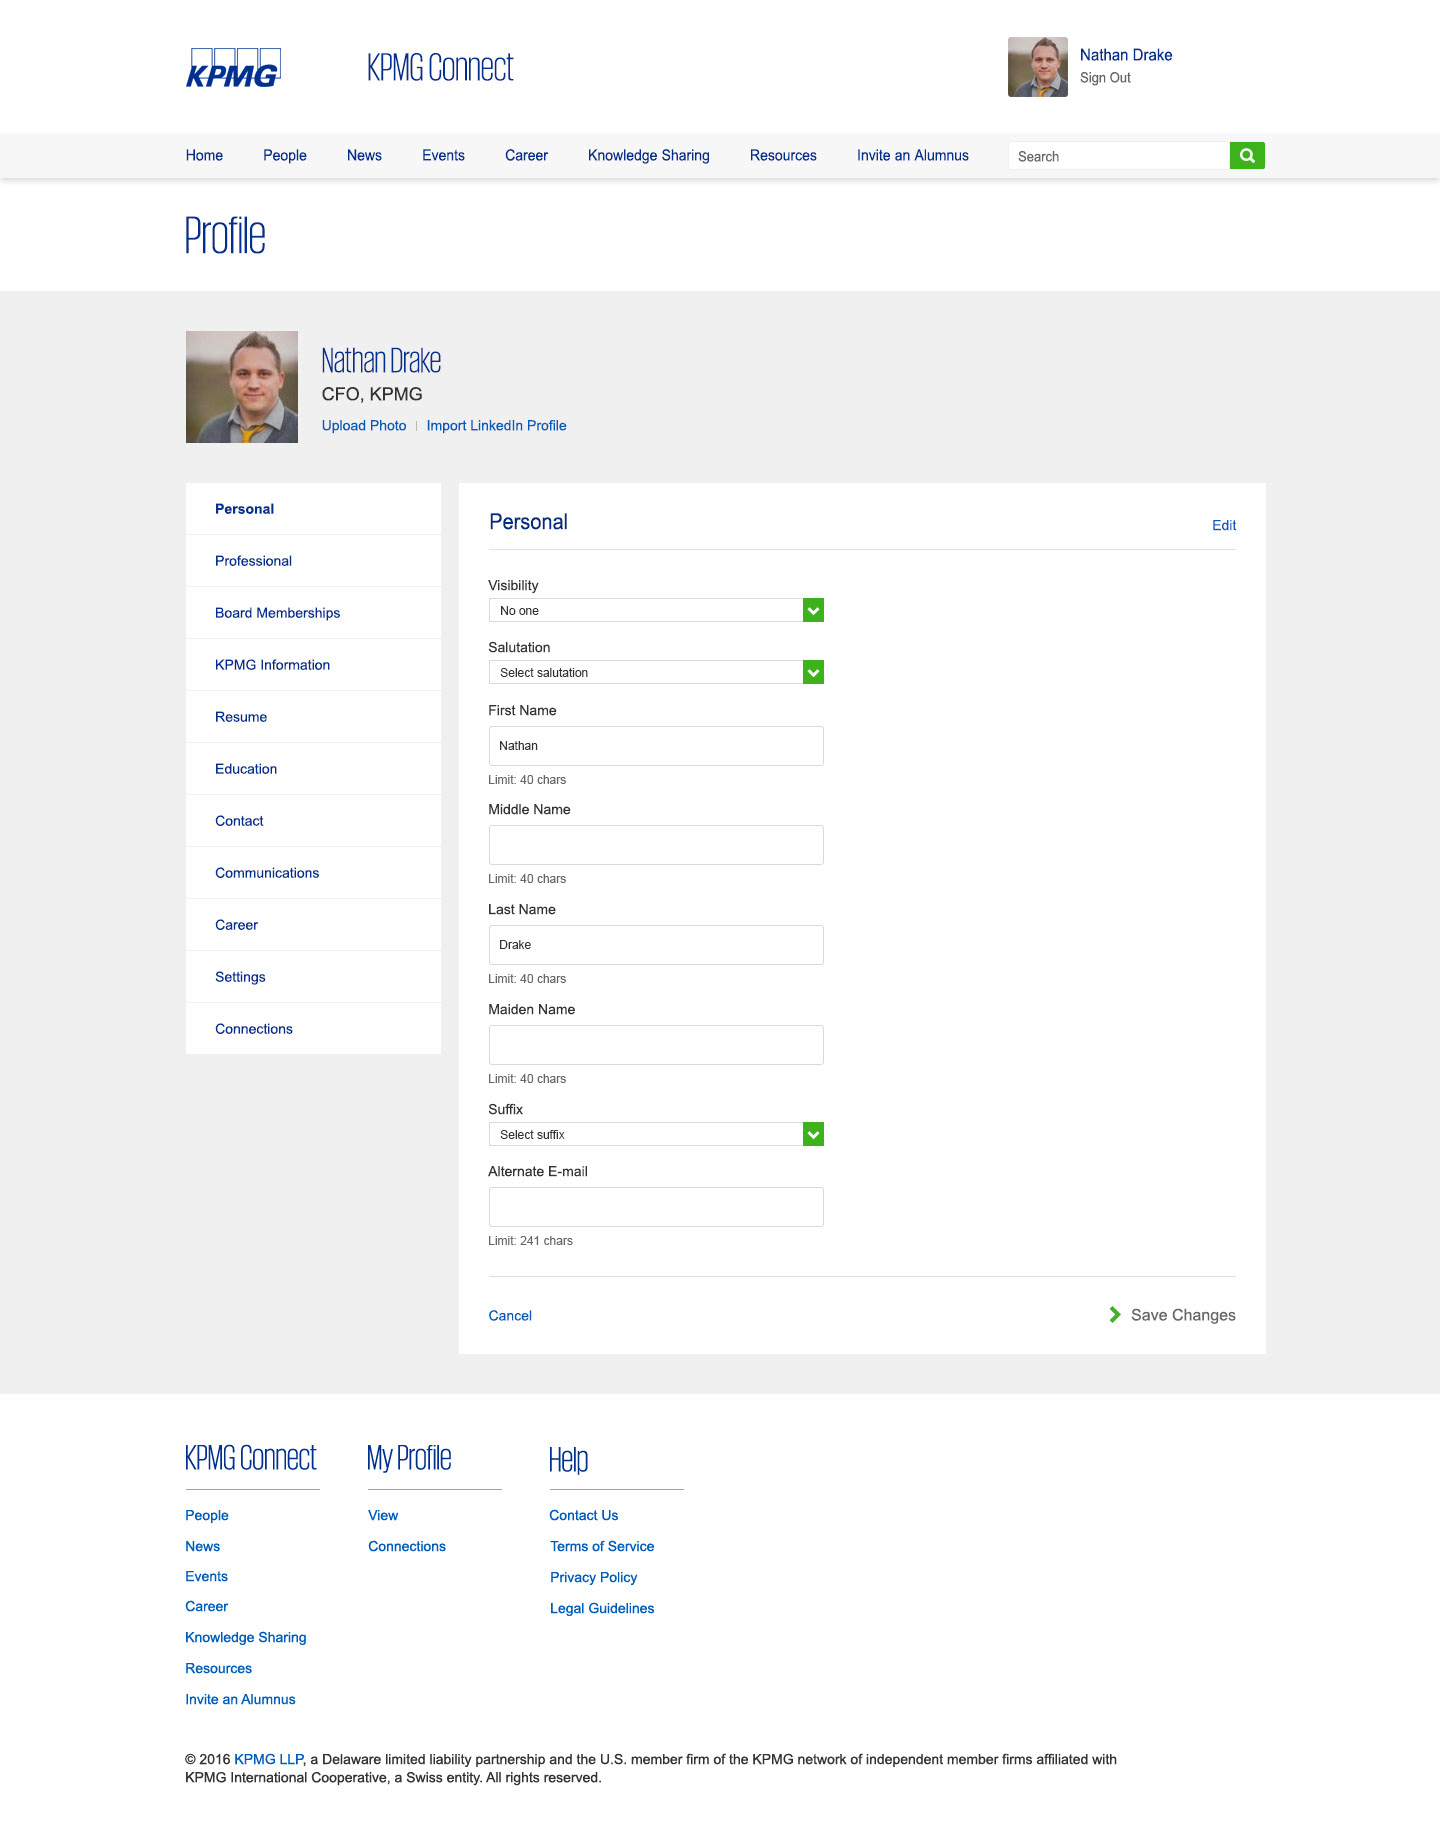
Task: Open footer People link
Action: pos(207,1515)
